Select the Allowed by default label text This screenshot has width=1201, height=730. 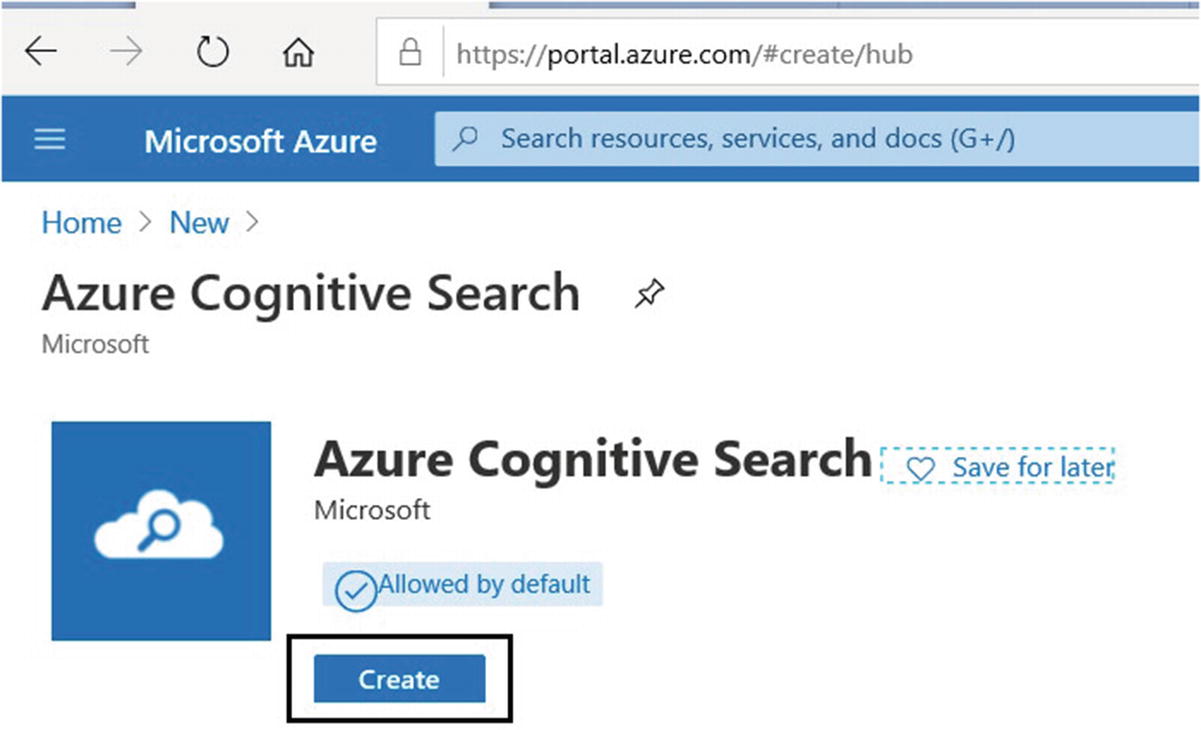[484, 584]
